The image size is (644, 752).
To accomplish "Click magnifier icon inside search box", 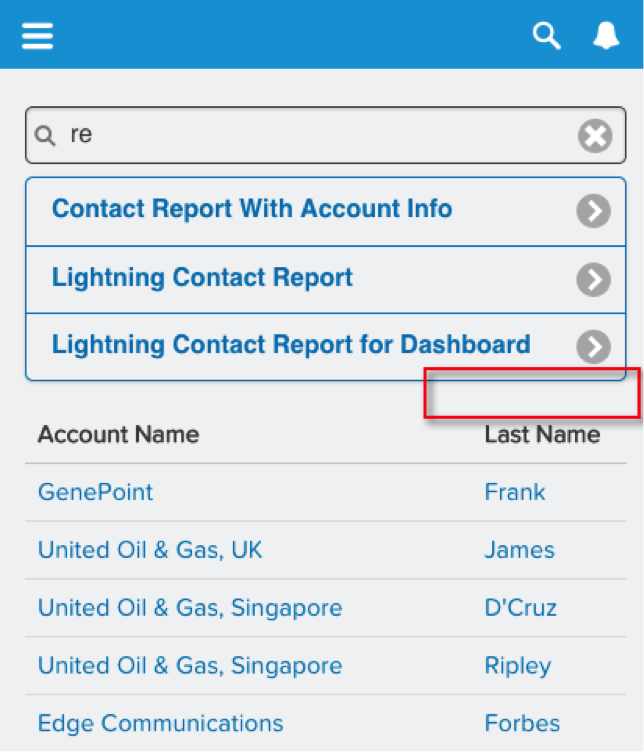I will point(46,136).
